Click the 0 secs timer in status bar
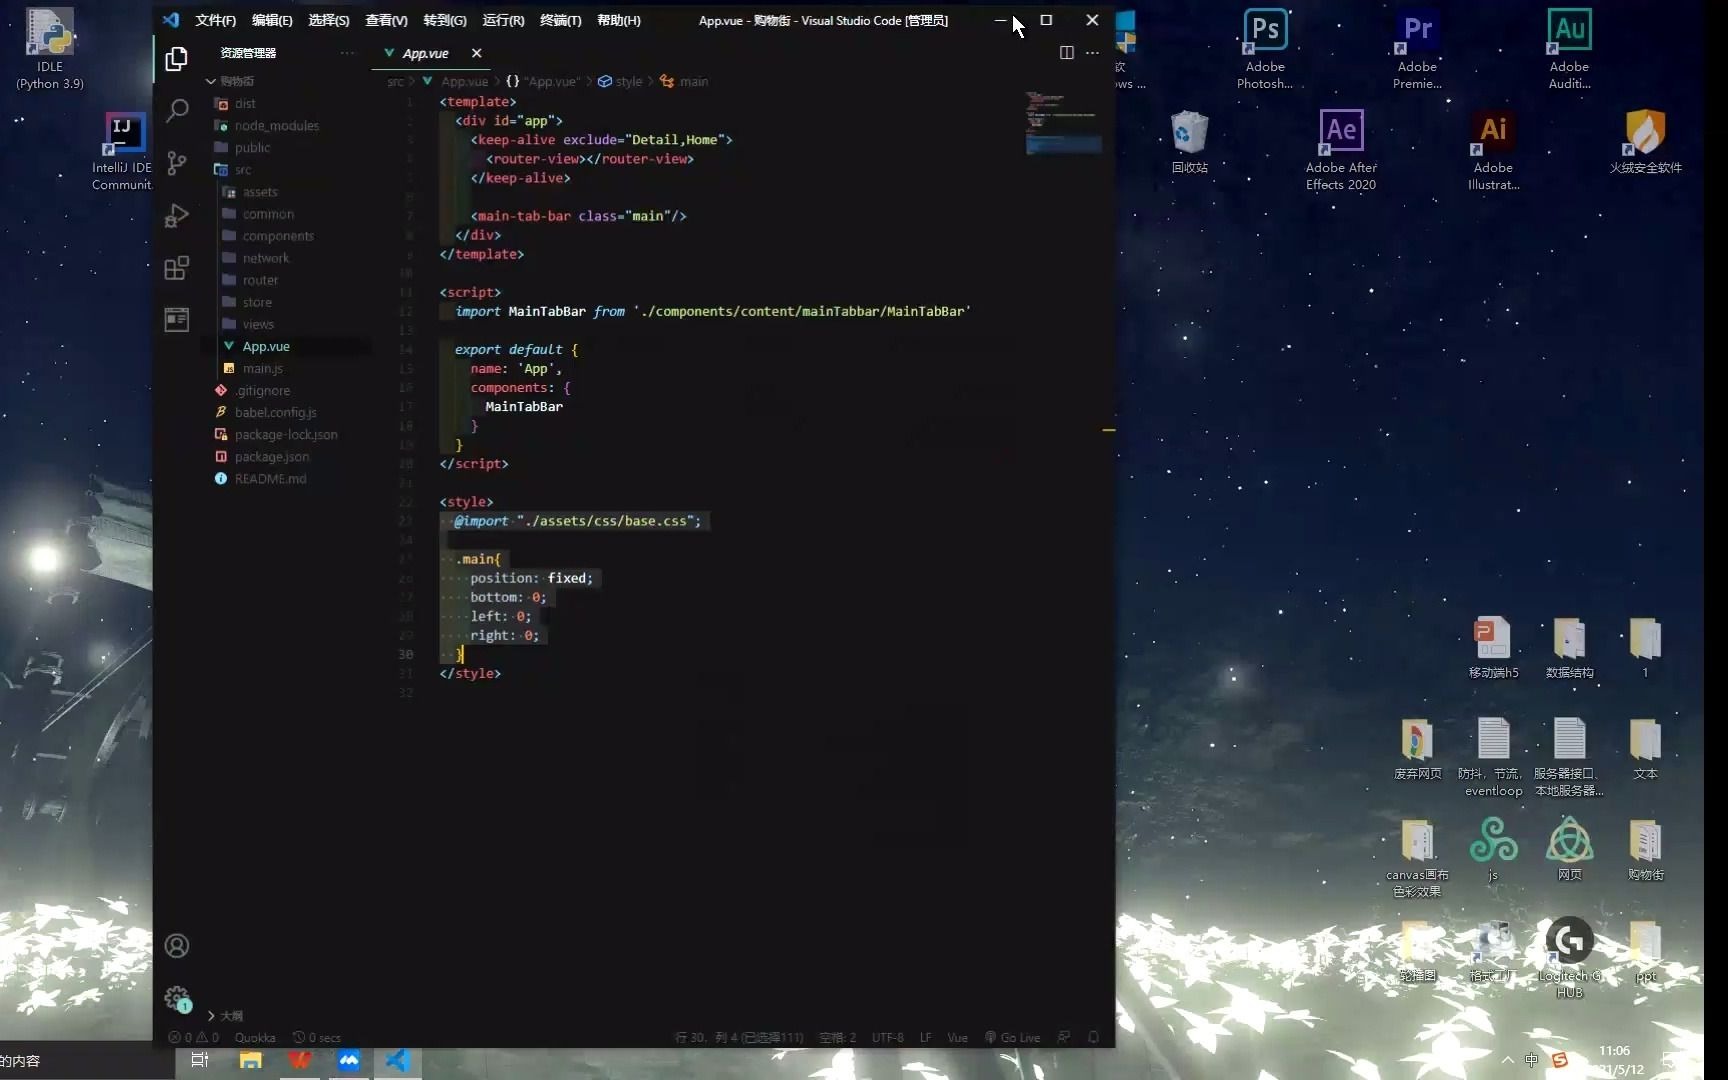The image size is (1728, 1080). (317, 1038)
